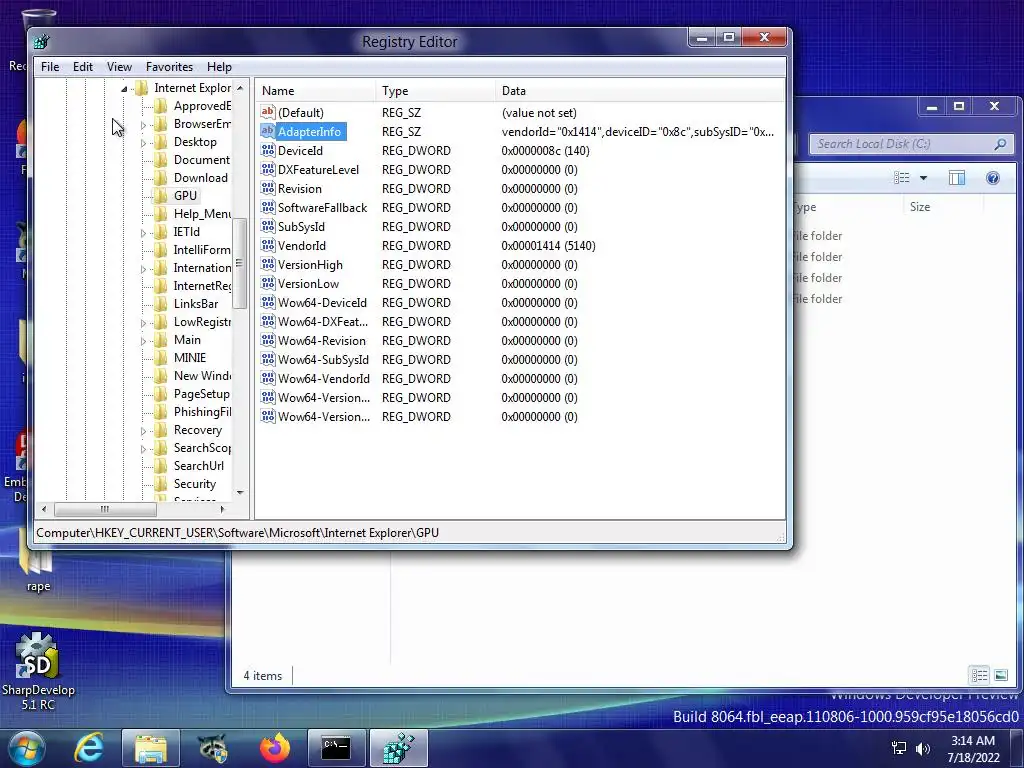
Task: Click the DXFeatureLevel DWORD icon
Action: tap(268, 169)
